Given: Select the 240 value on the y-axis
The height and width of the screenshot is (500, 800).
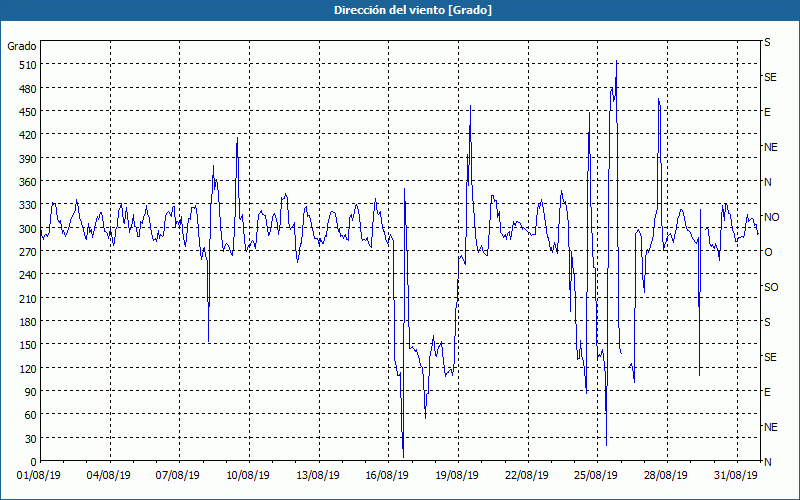Looking at the screenshot, I should 28,275.
